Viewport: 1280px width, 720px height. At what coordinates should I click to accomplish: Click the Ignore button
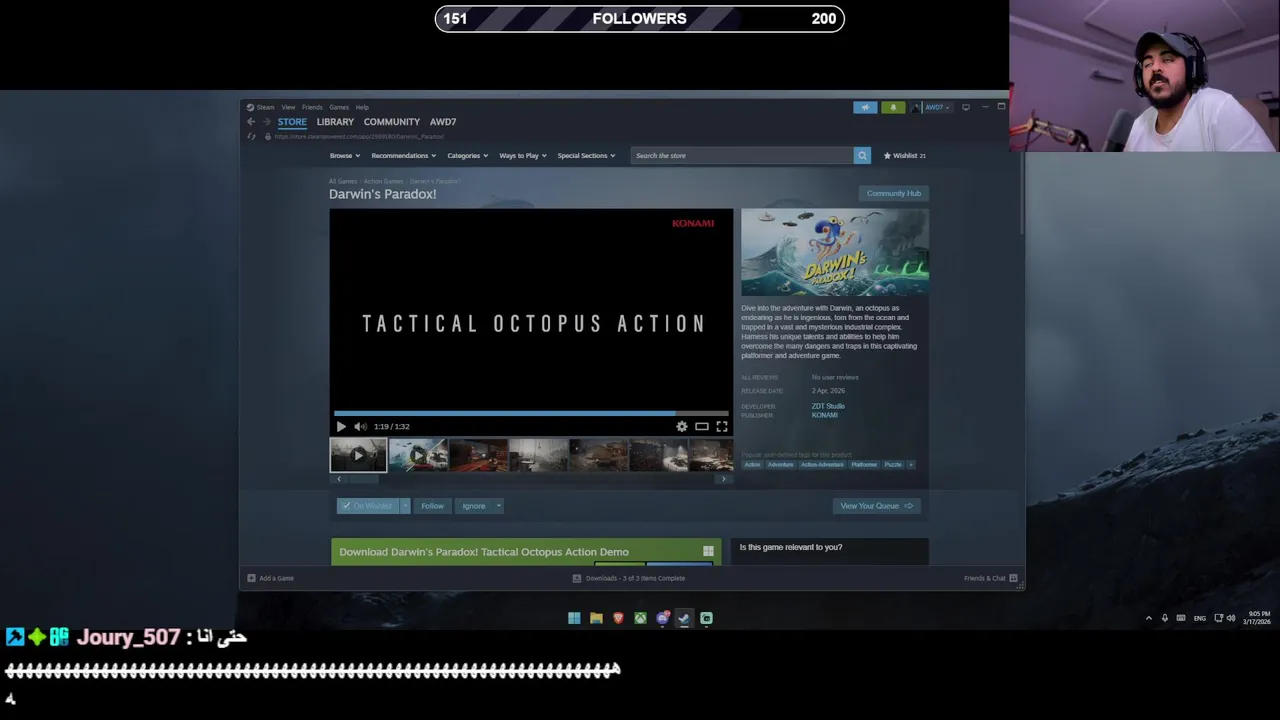pyautogui.click(x=474, y=506)
